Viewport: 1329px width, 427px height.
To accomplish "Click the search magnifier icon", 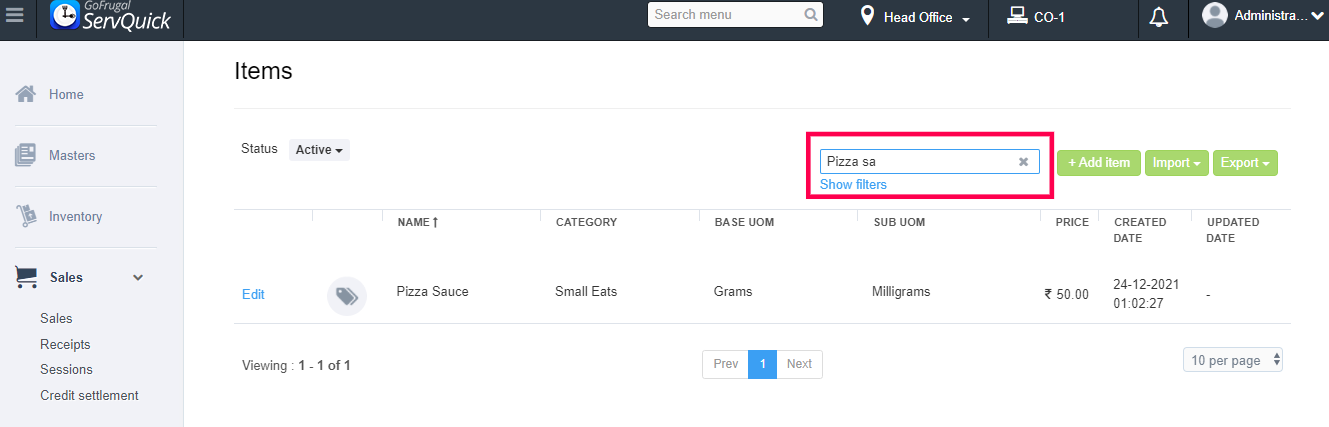I will [811, 15].
